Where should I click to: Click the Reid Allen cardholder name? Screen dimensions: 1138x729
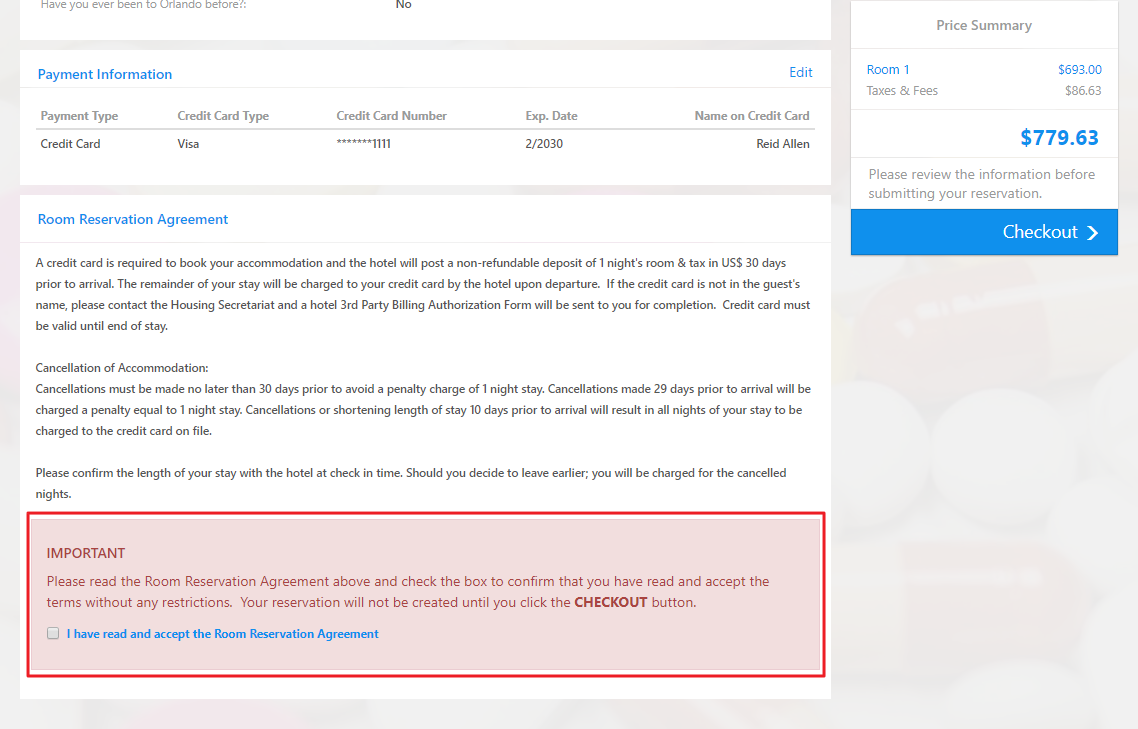click(x=782, y=144)
